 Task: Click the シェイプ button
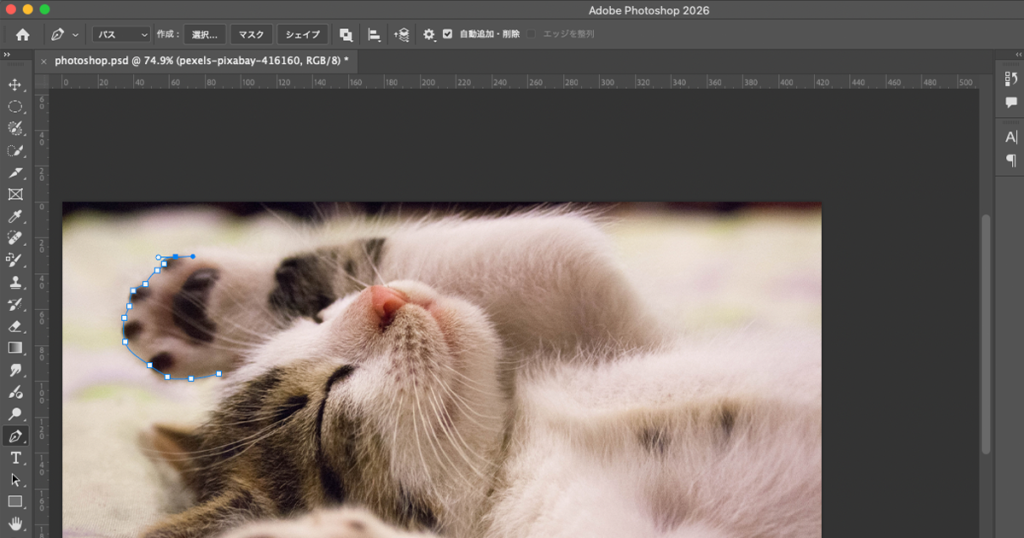(x=302, y=34)
